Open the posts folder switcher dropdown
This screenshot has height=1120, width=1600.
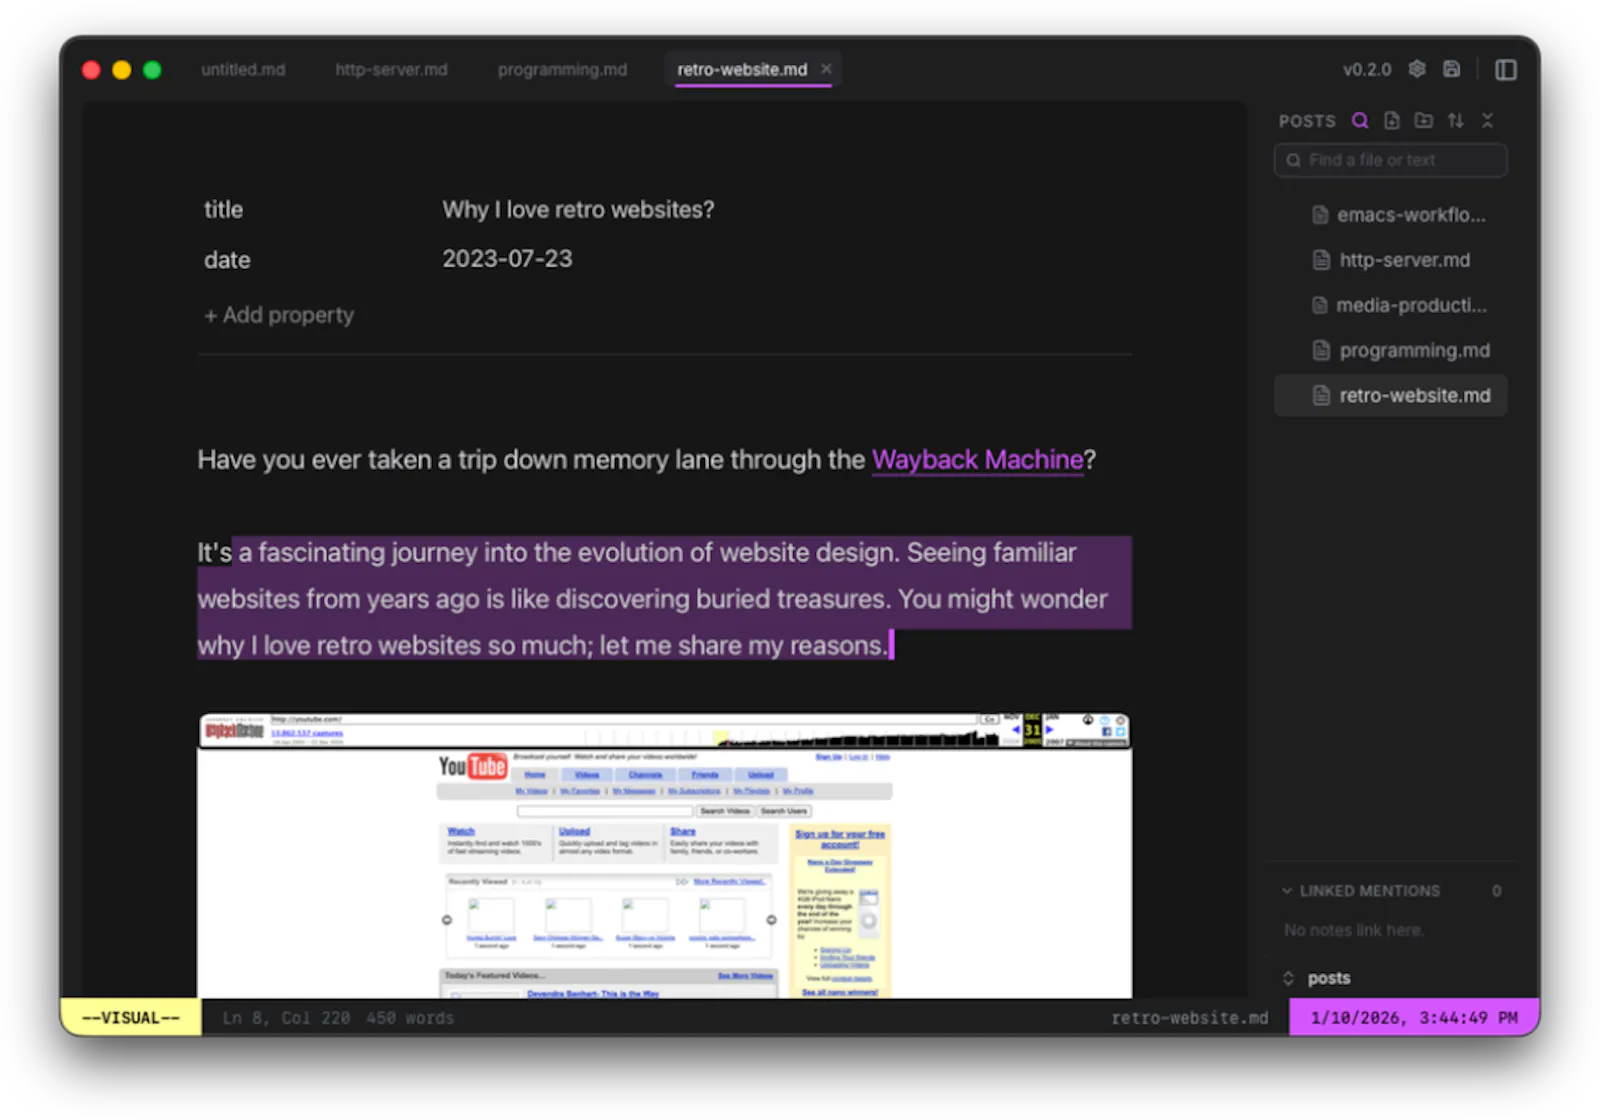(1317, 978)
